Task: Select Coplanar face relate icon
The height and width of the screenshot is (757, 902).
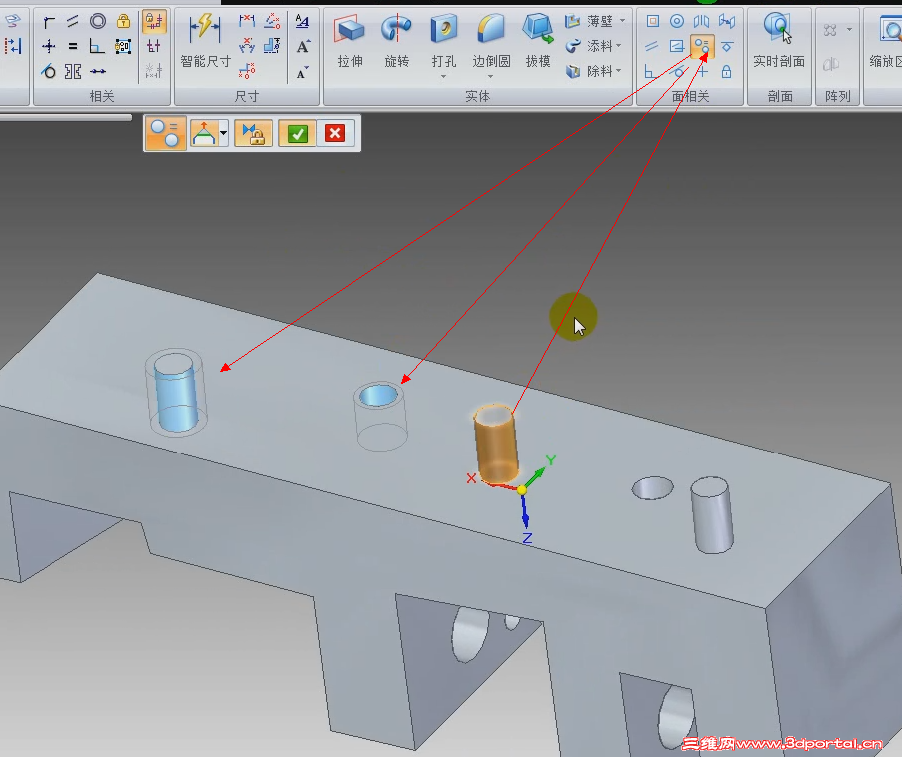Action: click(x=652, y=22)
